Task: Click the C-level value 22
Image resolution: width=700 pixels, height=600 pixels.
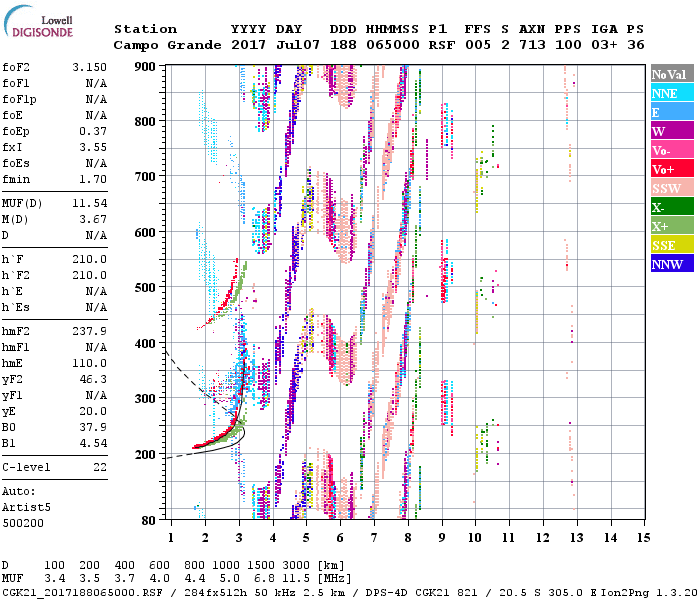Action: pyautogui.click(x=98, y=467)
